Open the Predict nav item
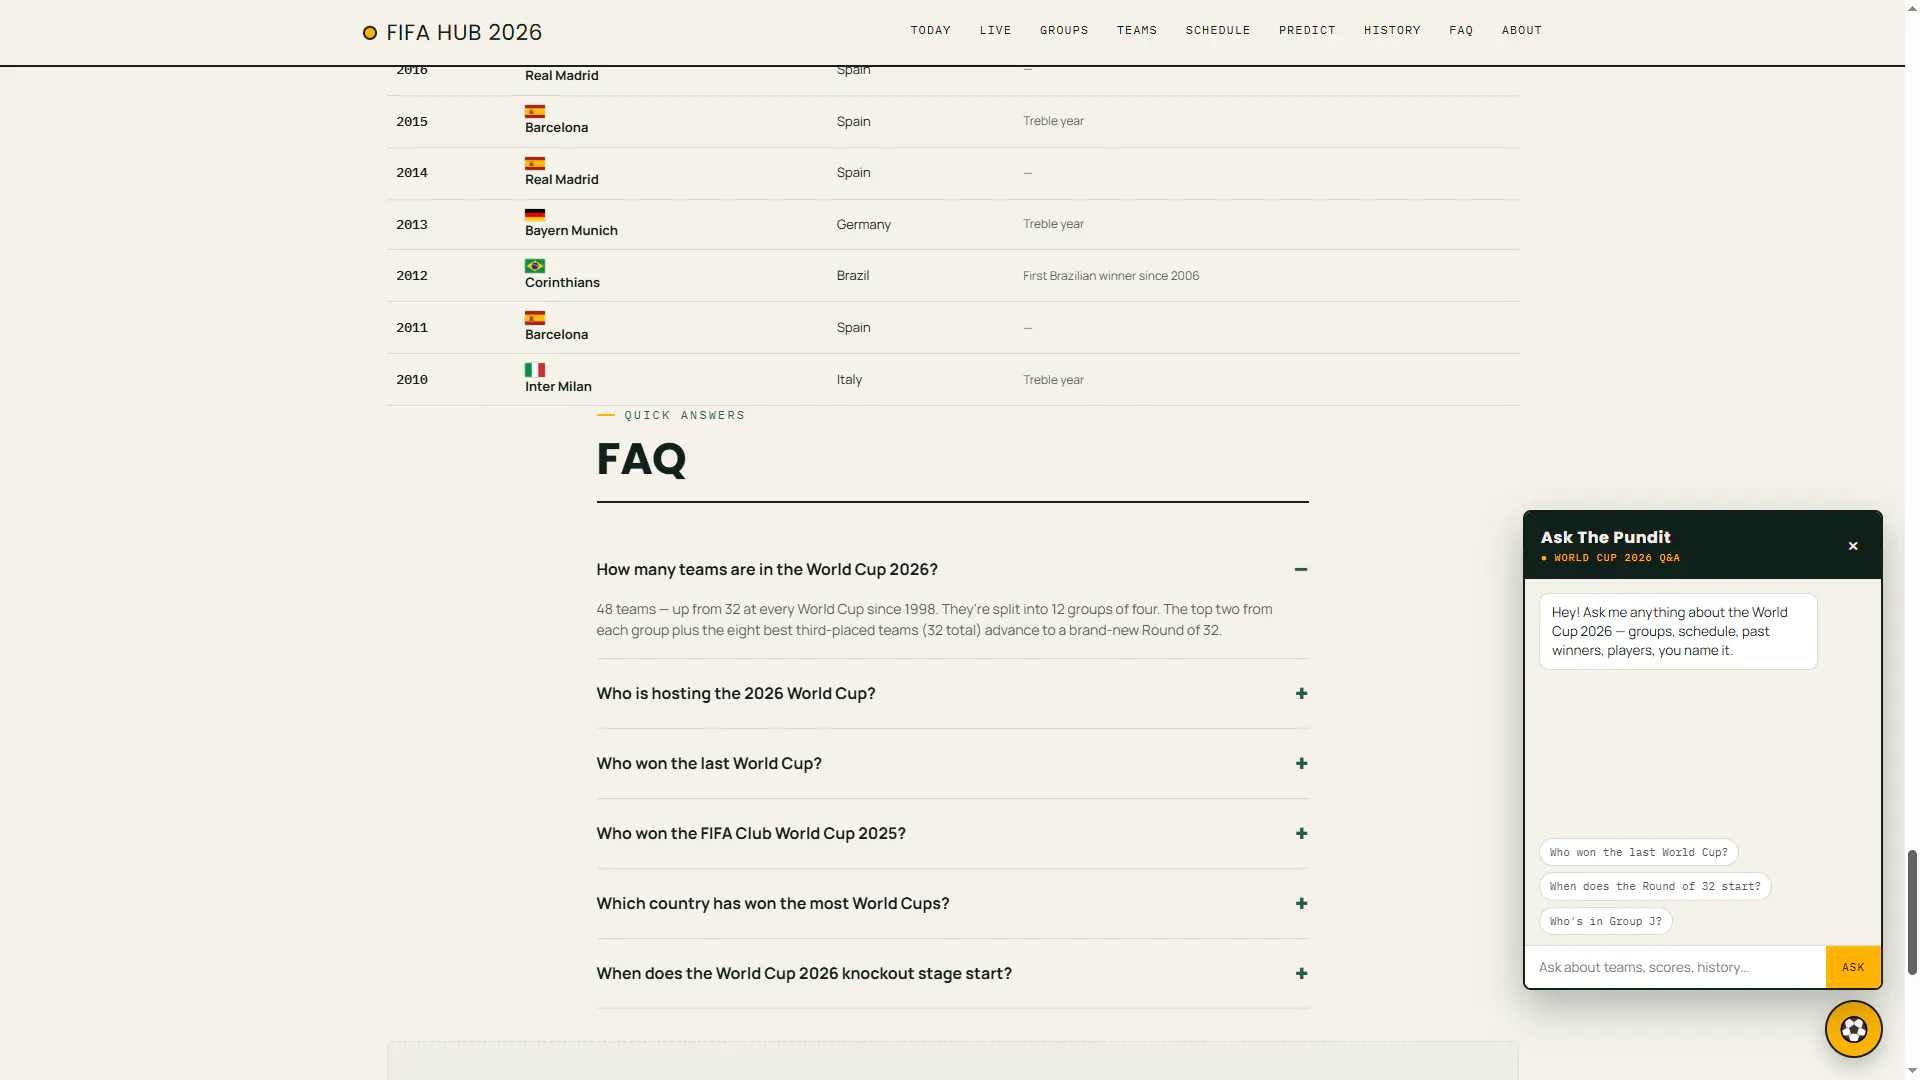1920x1080 pixels. (1307, 30)
